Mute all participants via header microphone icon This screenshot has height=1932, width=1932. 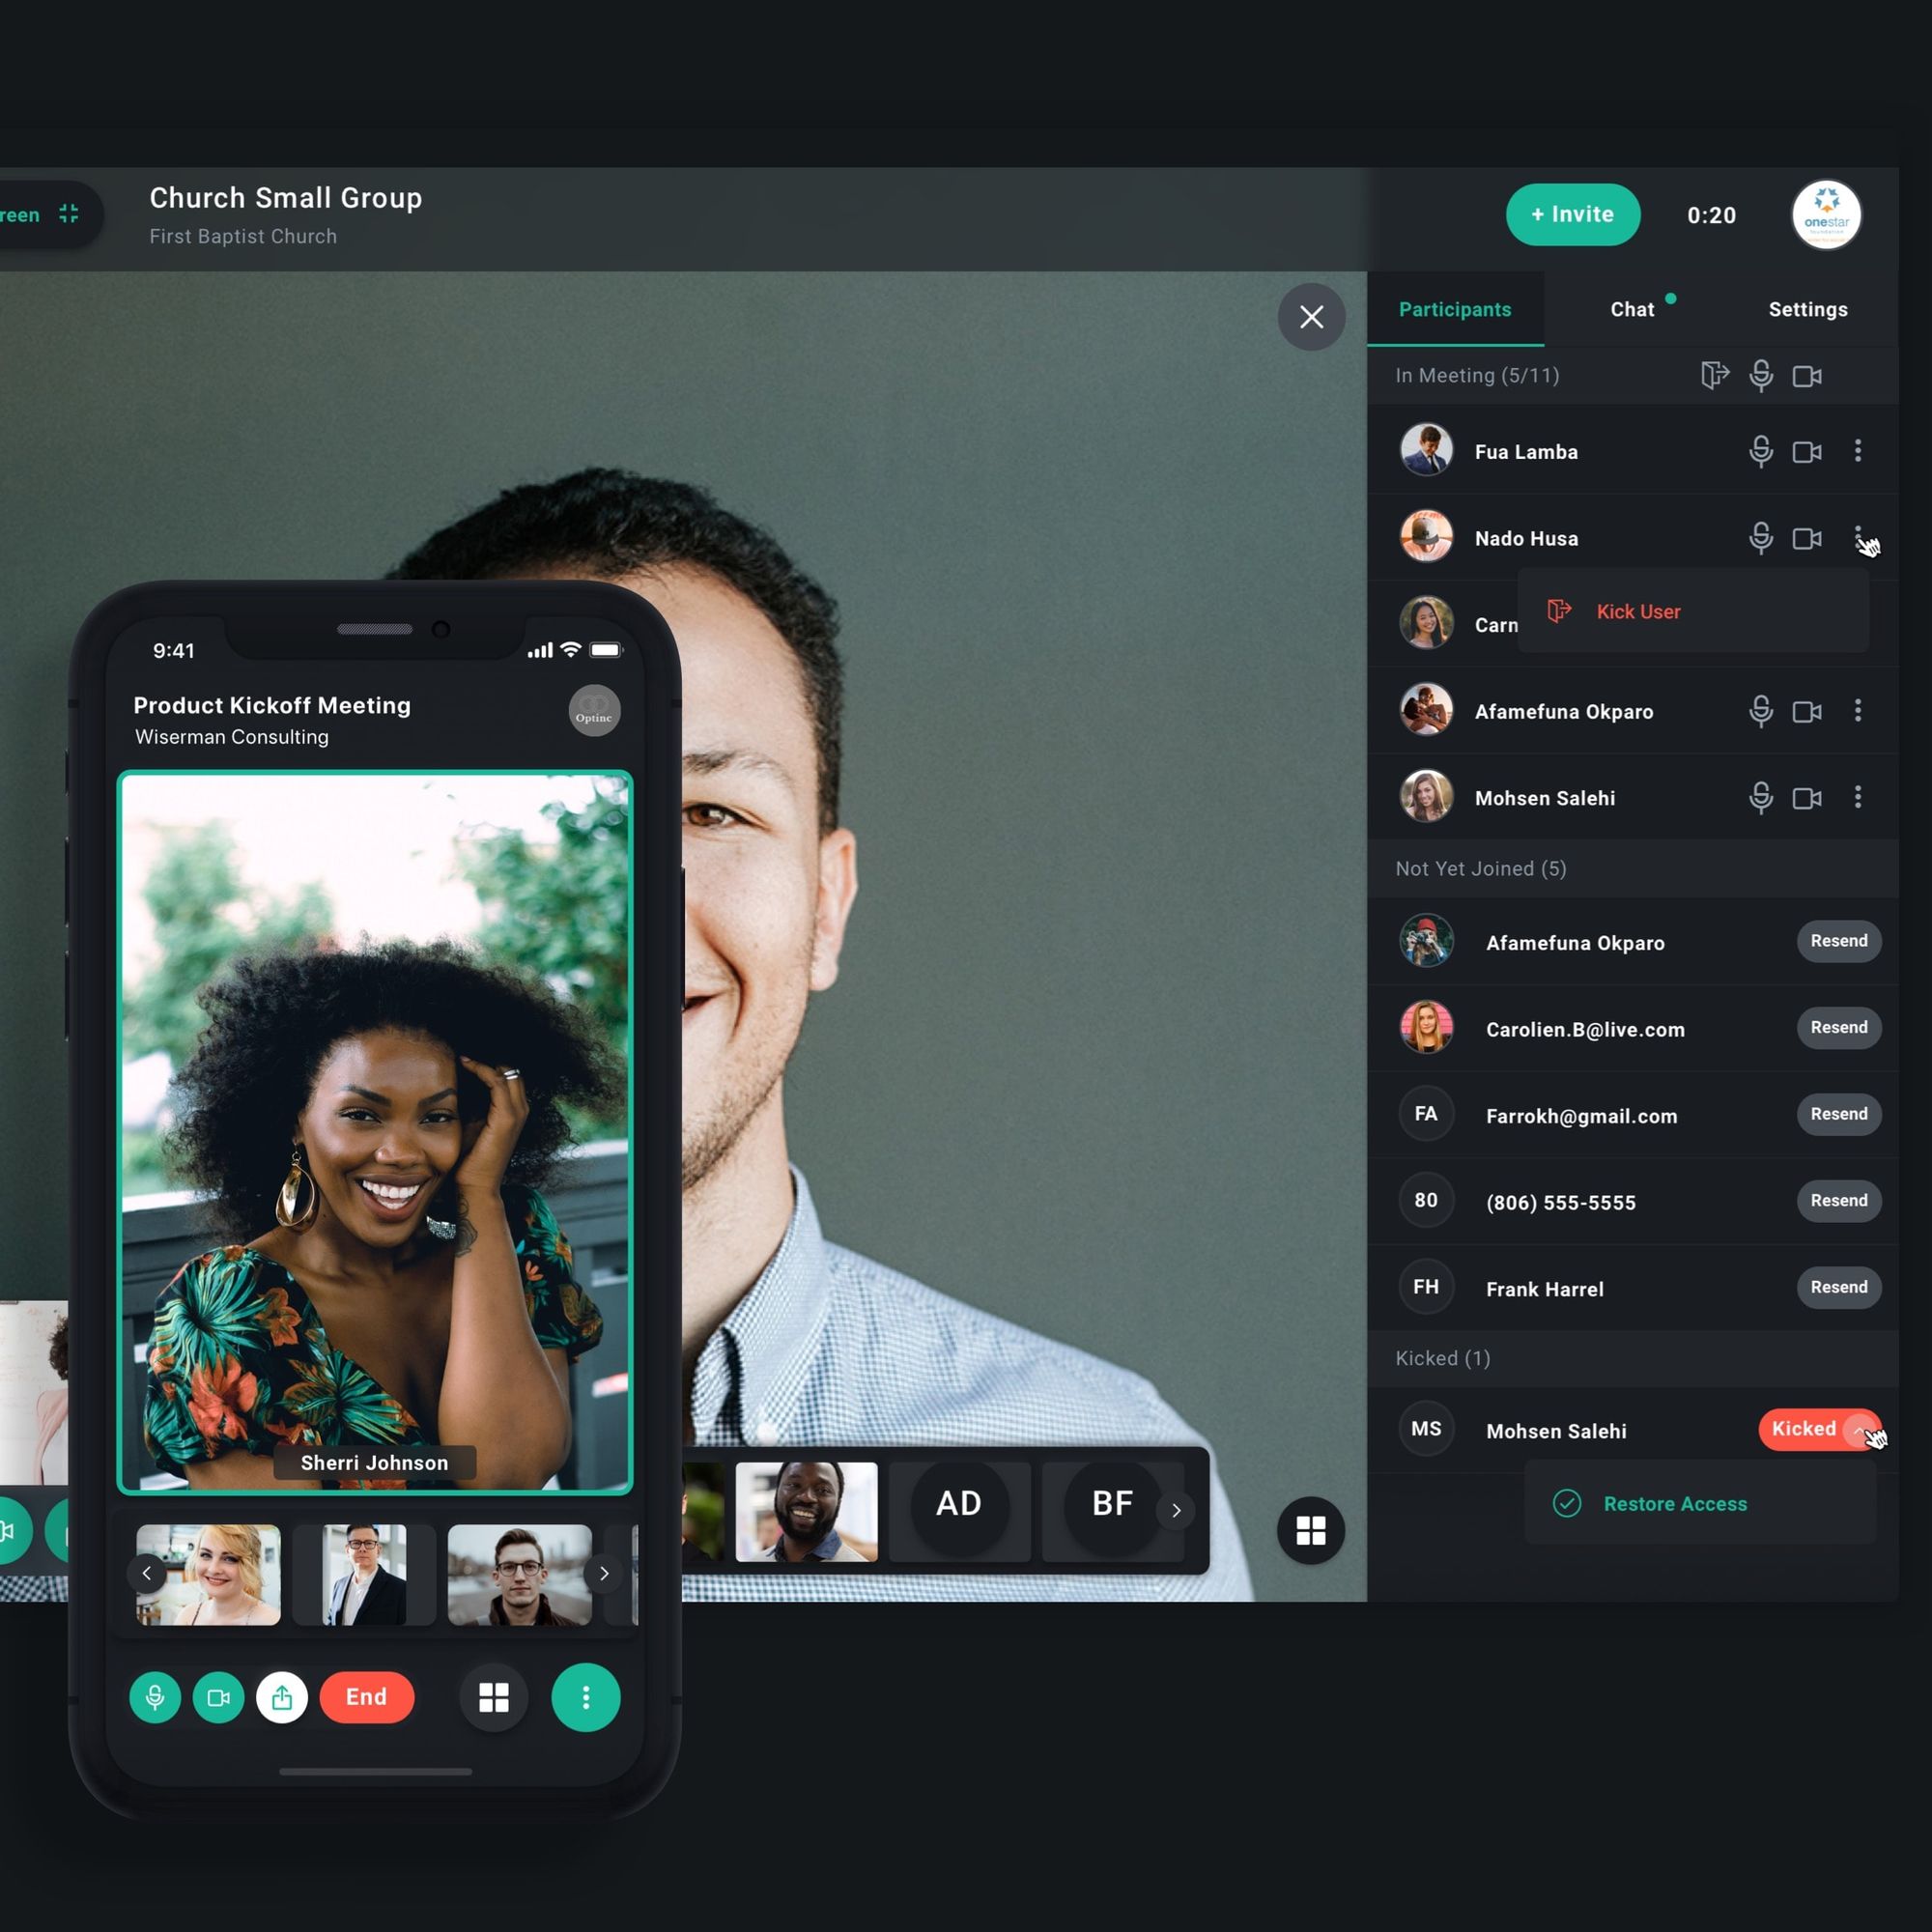tap(1761, 375)
